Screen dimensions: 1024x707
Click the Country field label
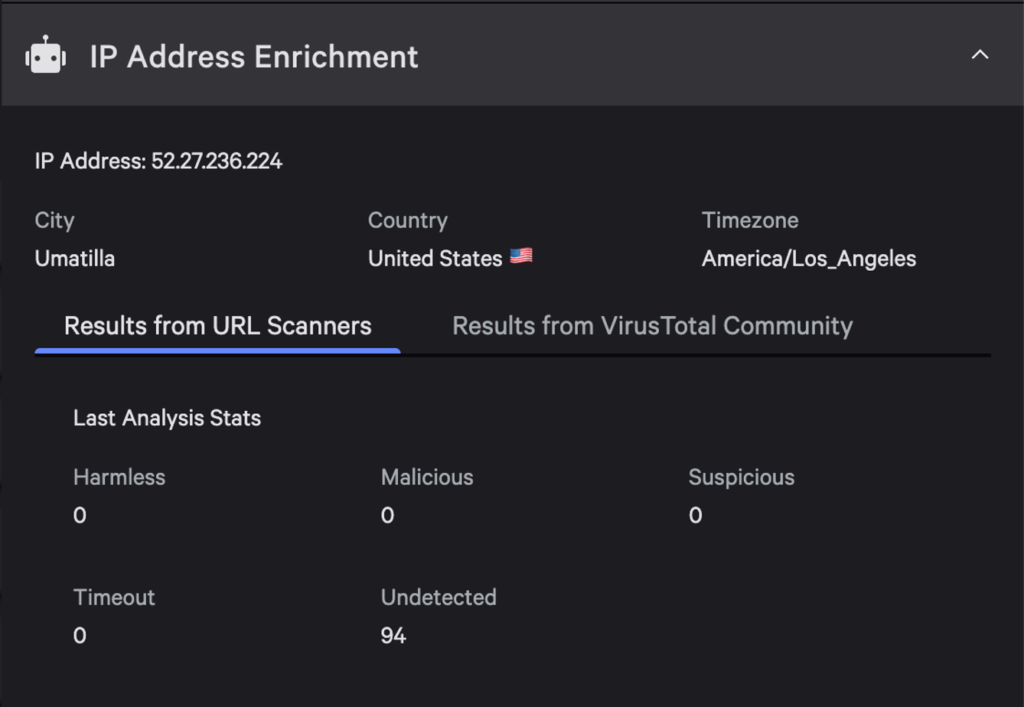(407, 221)
